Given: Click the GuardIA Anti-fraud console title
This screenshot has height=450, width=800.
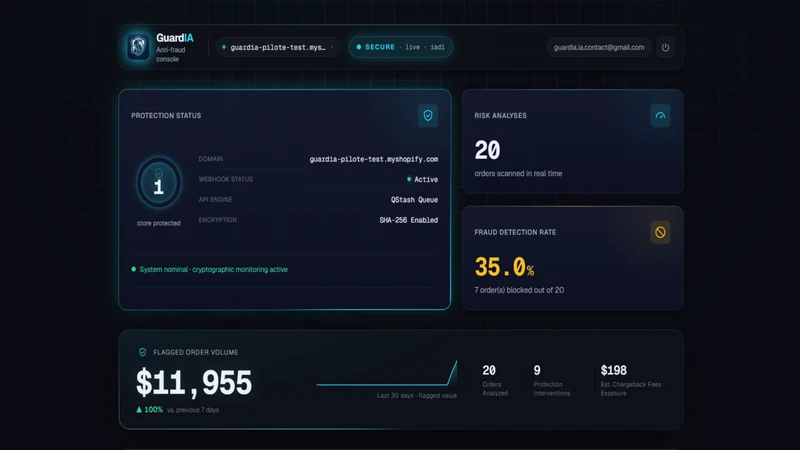Looking at the screenshot, I should pos(174,47).
